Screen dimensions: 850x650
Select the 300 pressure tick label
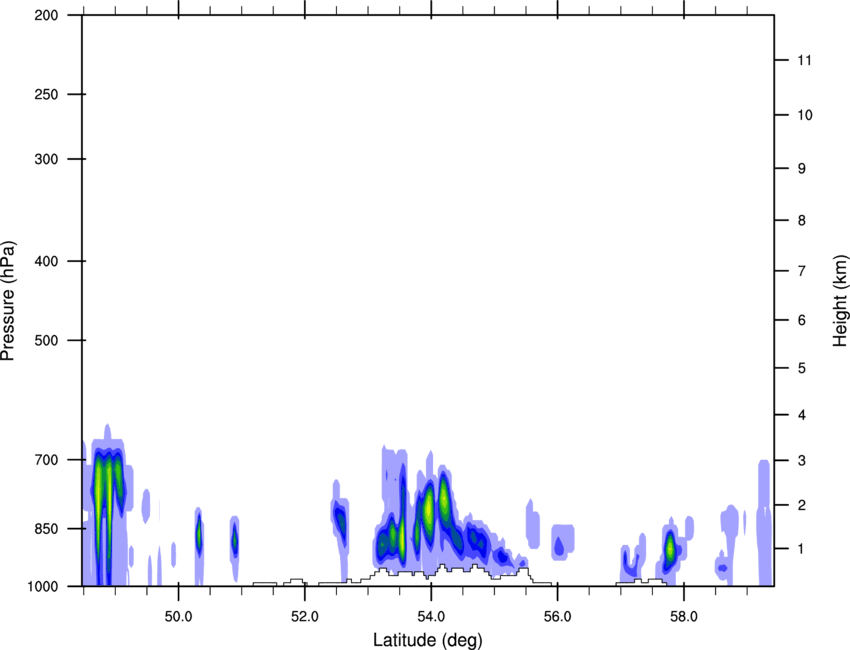point(46,159)
